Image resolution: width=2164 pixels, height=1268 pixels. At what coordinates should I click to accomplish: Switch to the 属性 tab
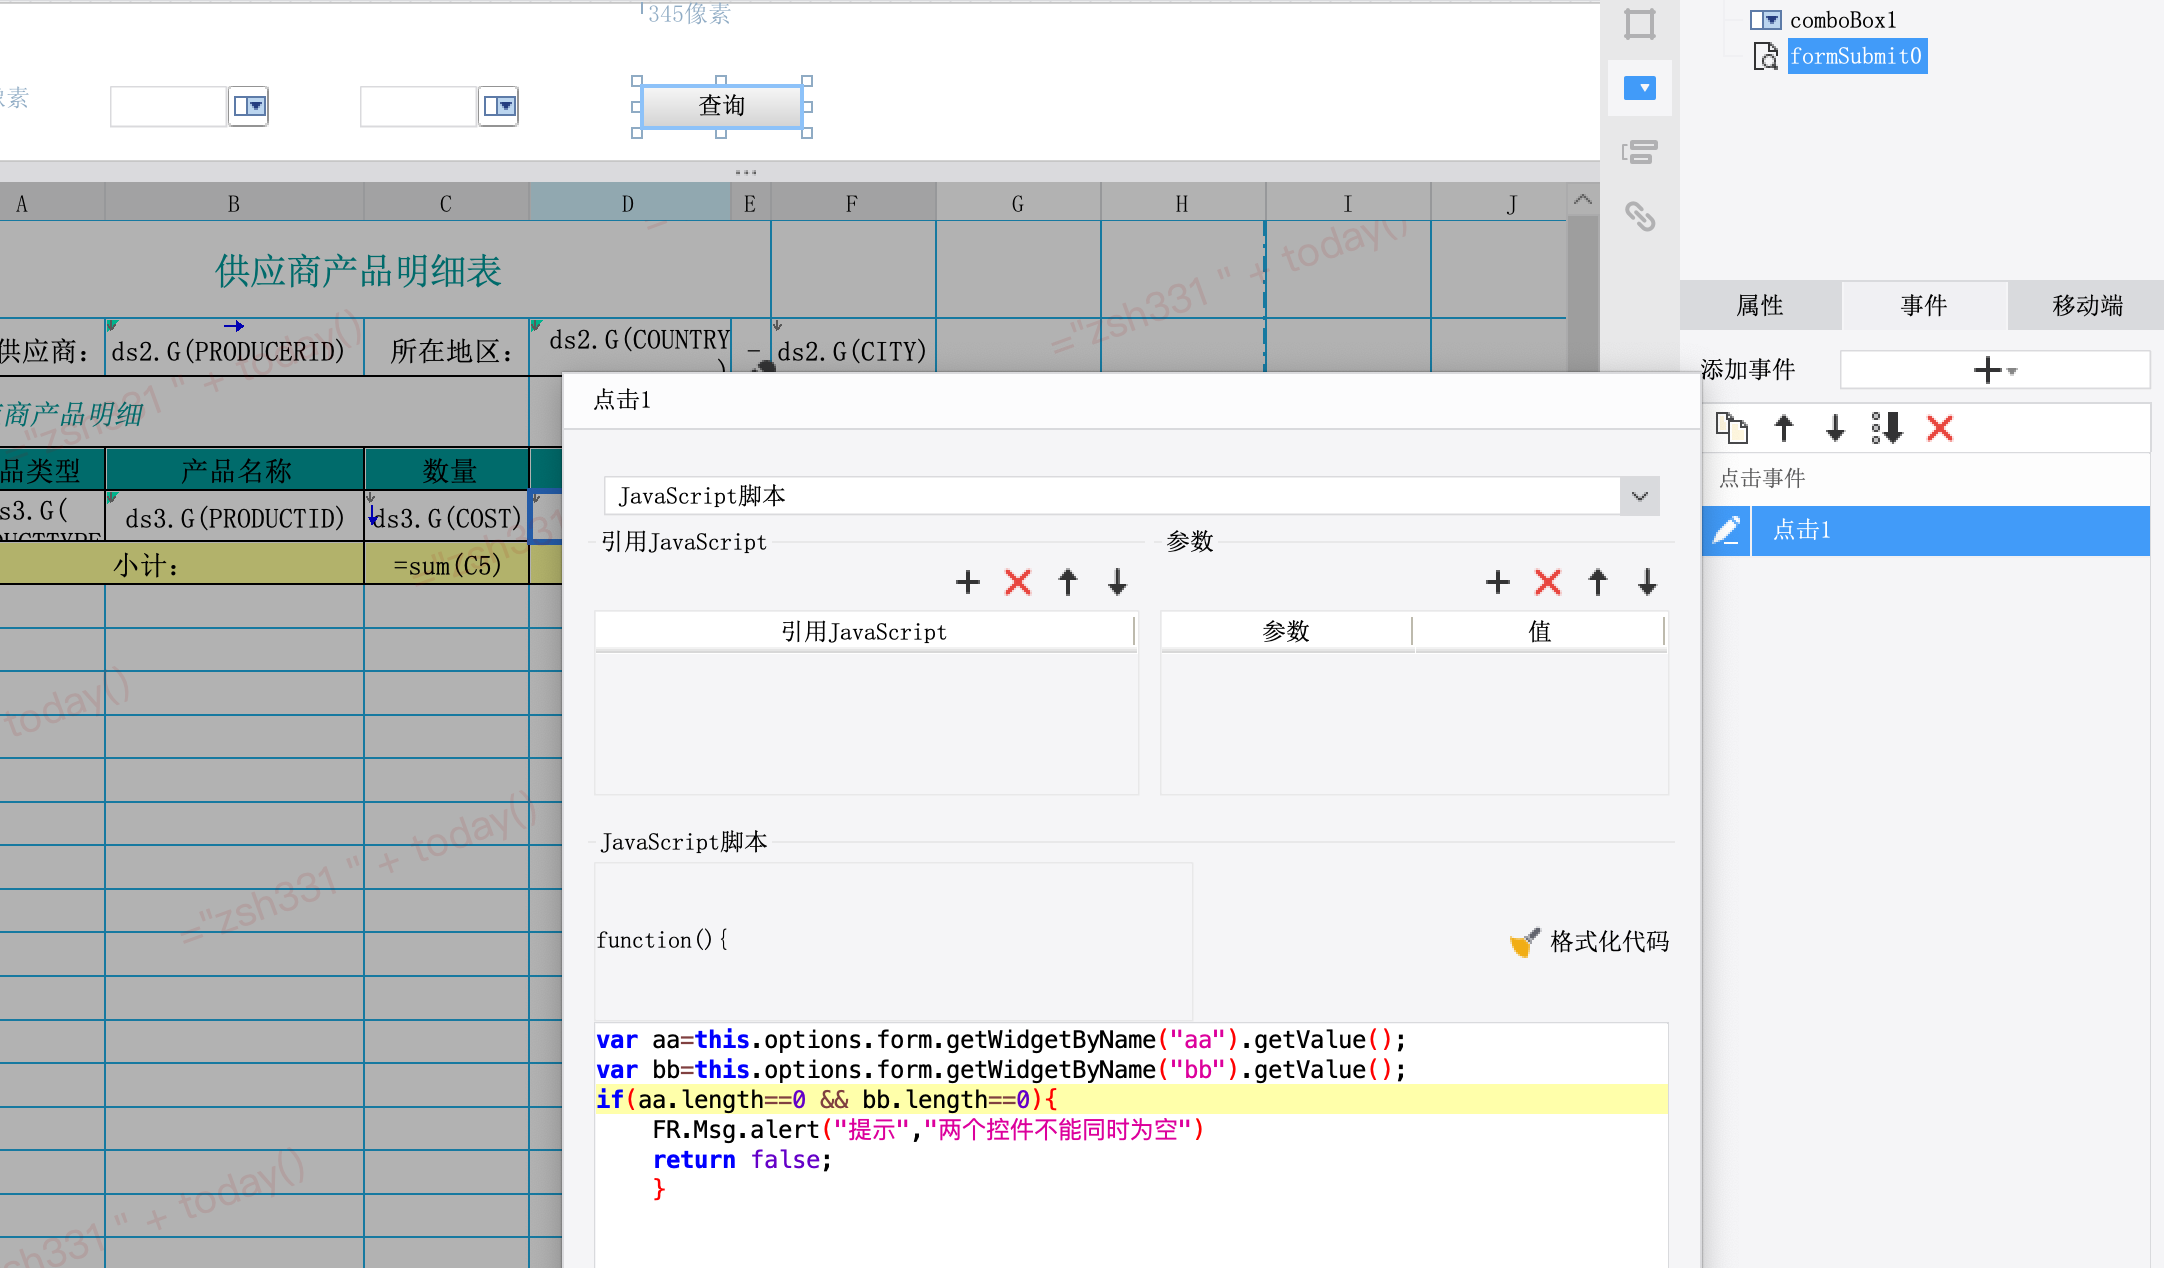click(1760, 305)
